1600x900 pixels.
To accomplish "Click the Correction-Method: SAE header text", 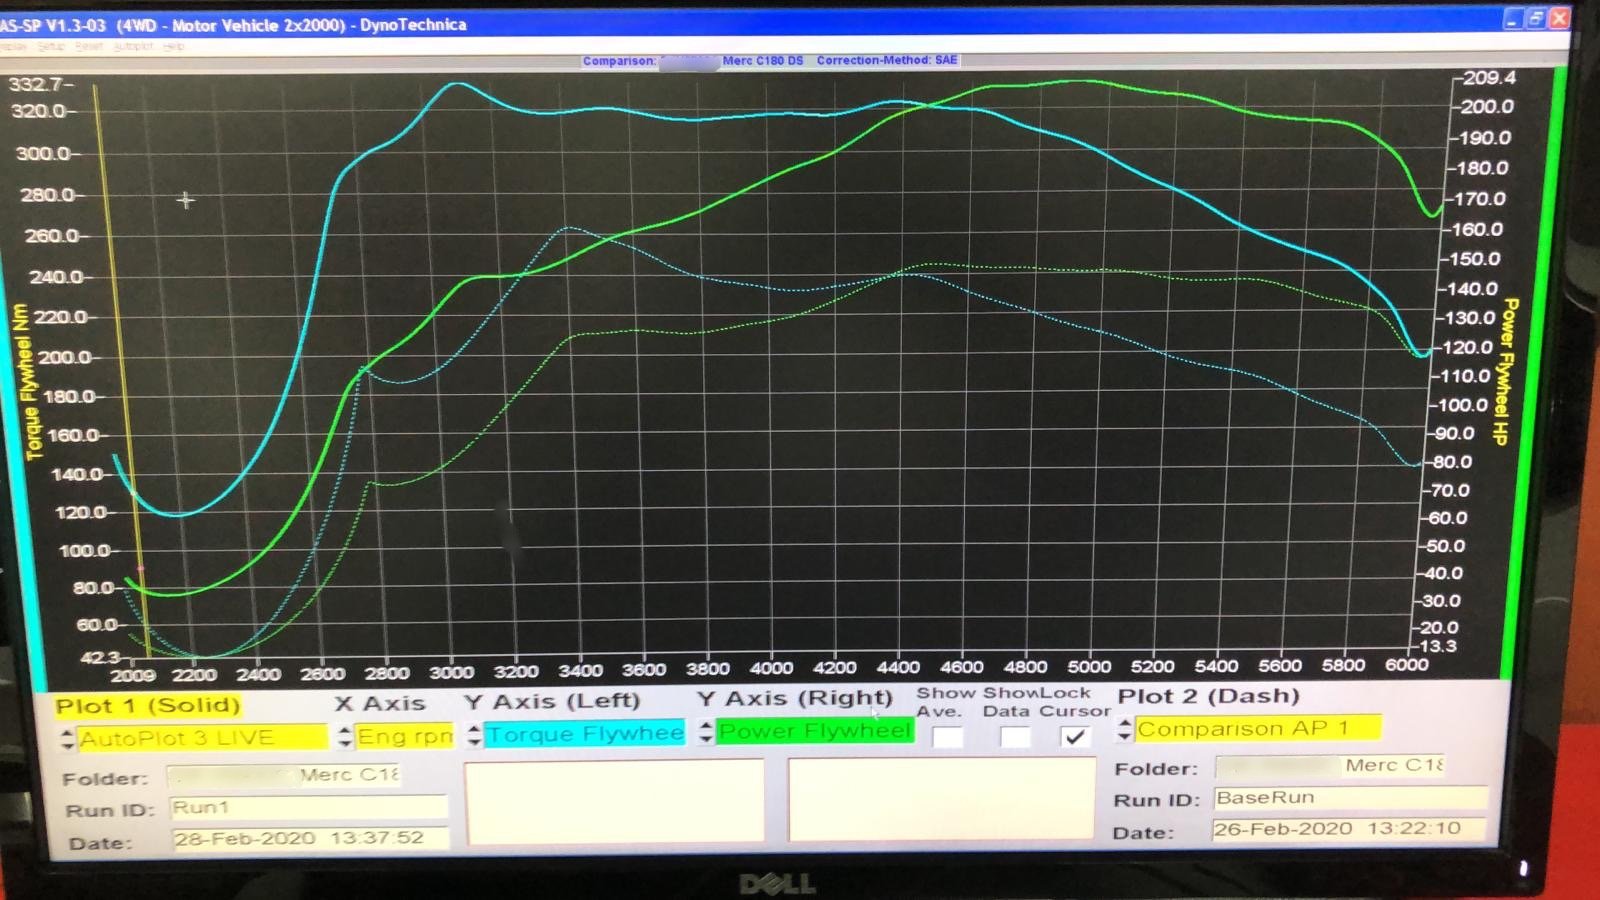I will [887, 60].
